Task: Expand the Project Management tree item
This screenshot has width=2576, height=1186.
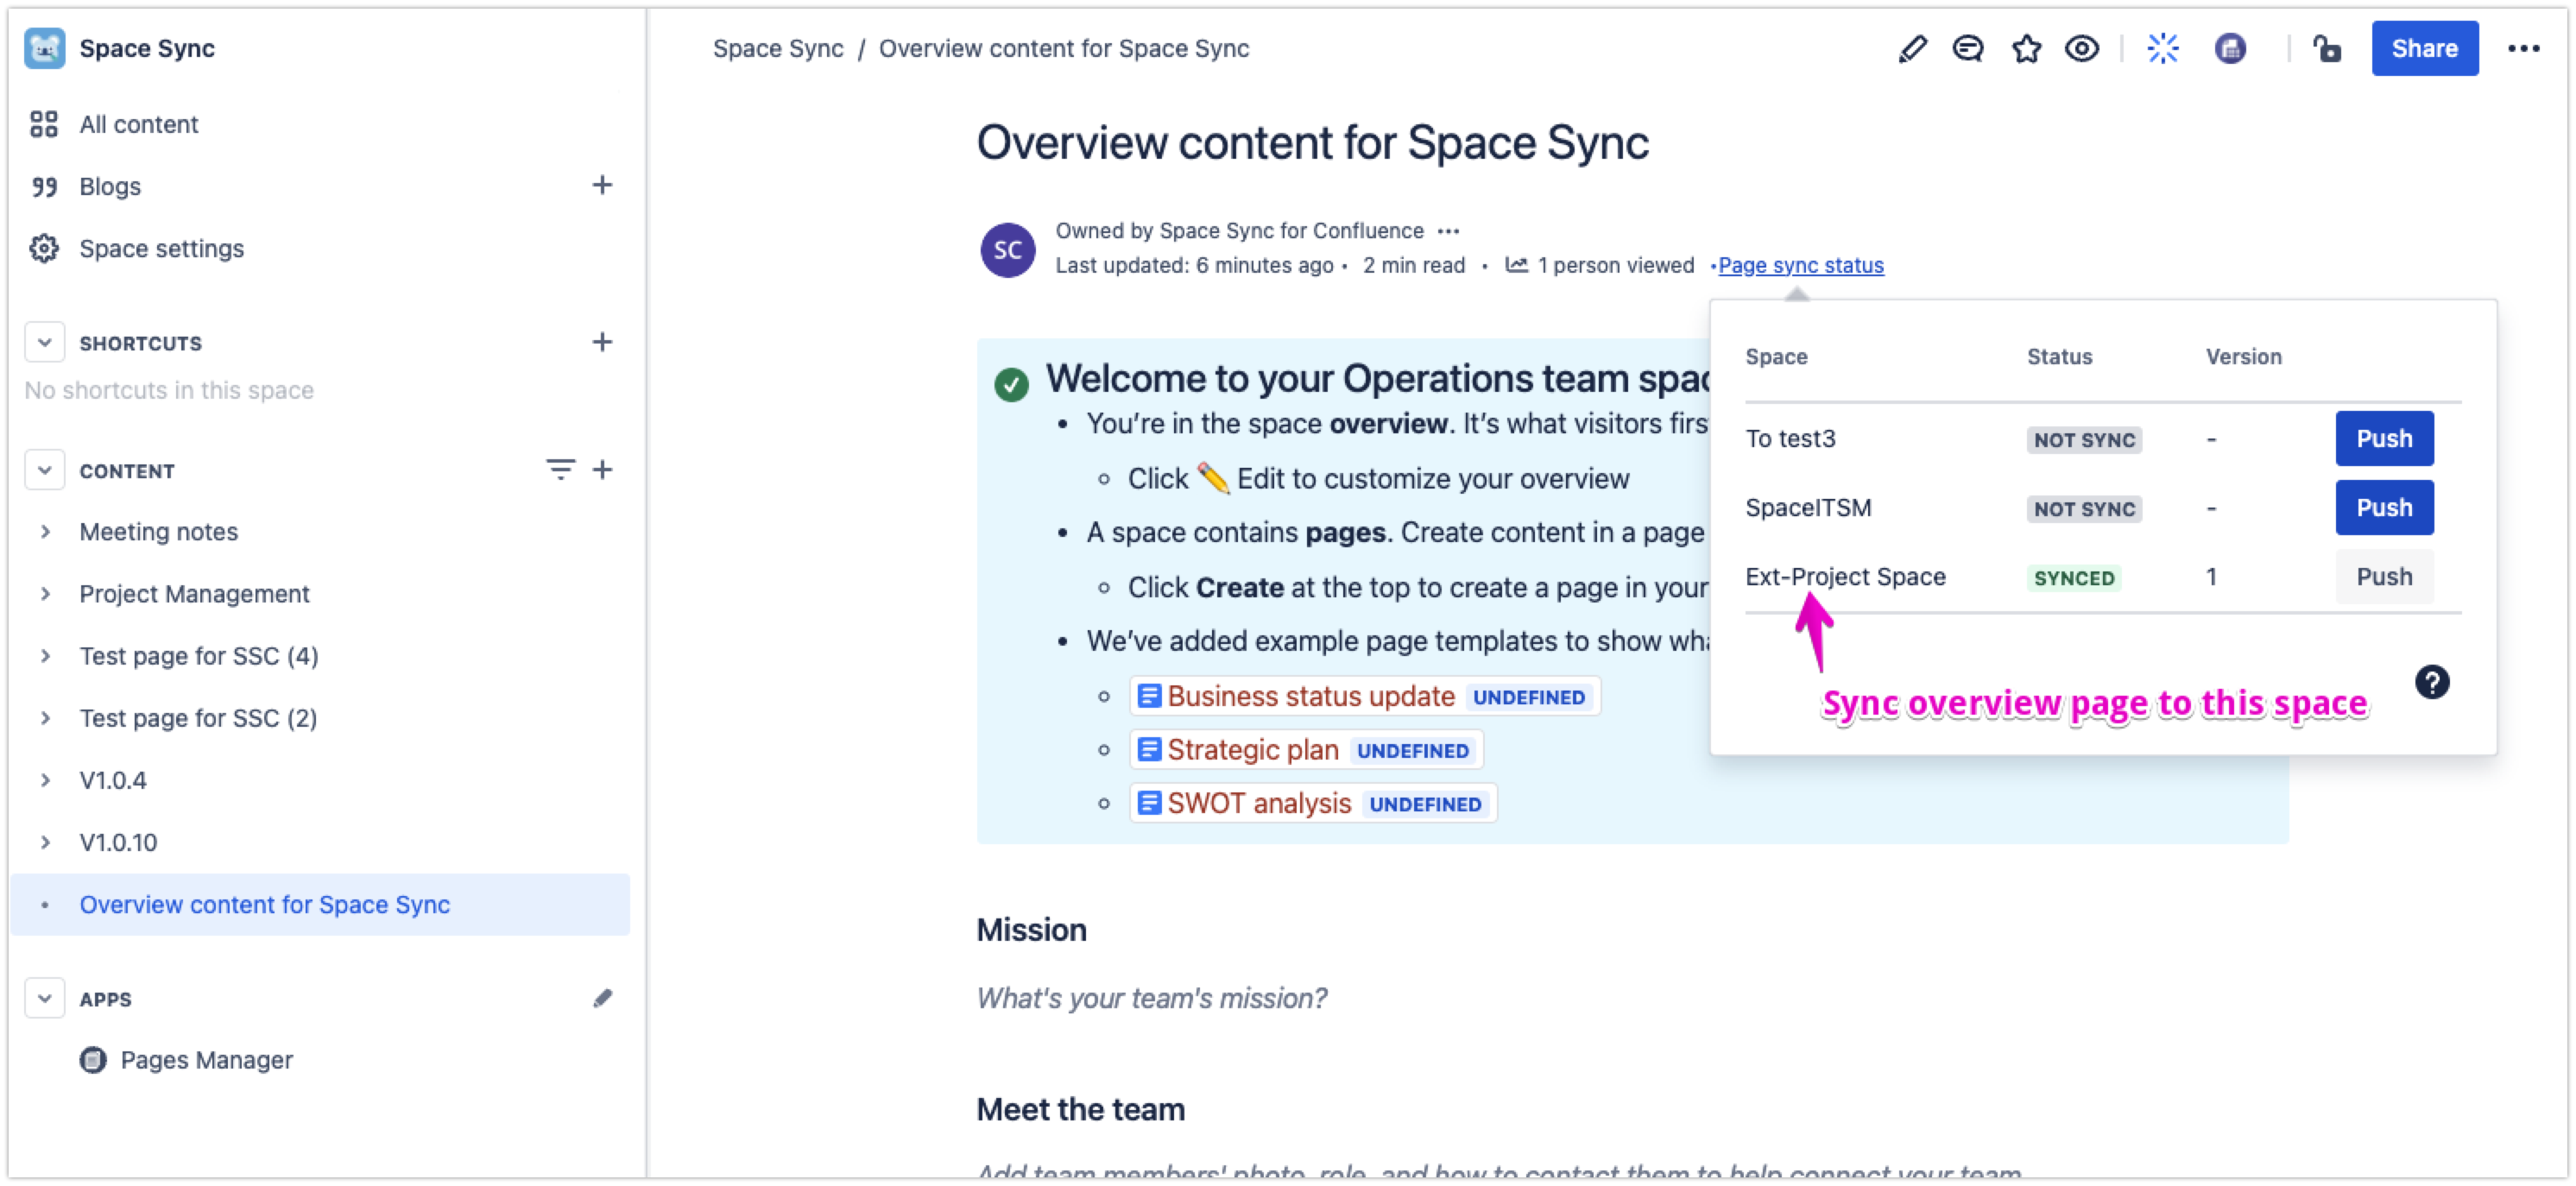Action: coord(45,594)
